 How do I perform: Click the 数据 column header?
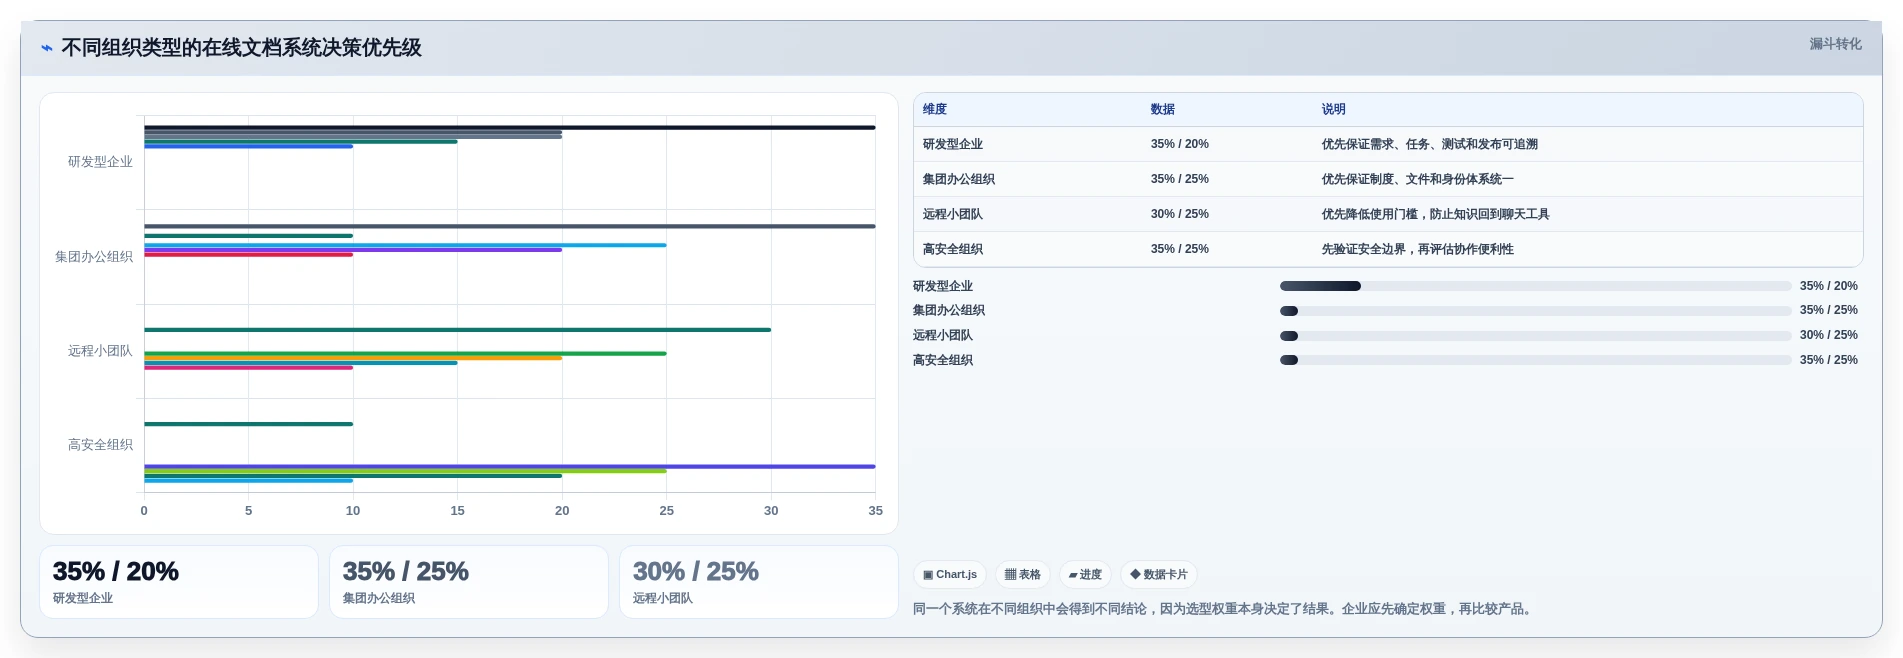[1162, 109]
